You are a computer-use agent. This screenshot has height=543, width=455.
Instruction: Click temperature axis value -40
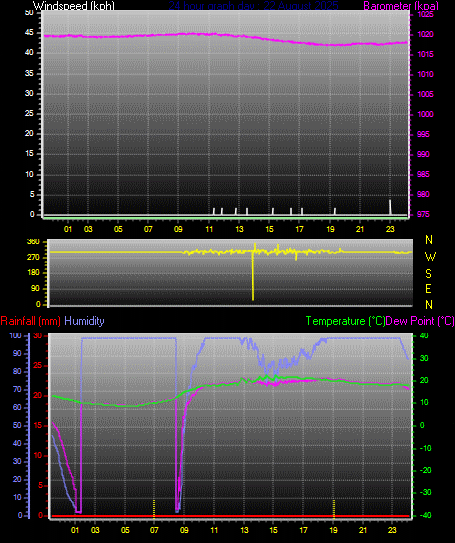click(425, 515)
